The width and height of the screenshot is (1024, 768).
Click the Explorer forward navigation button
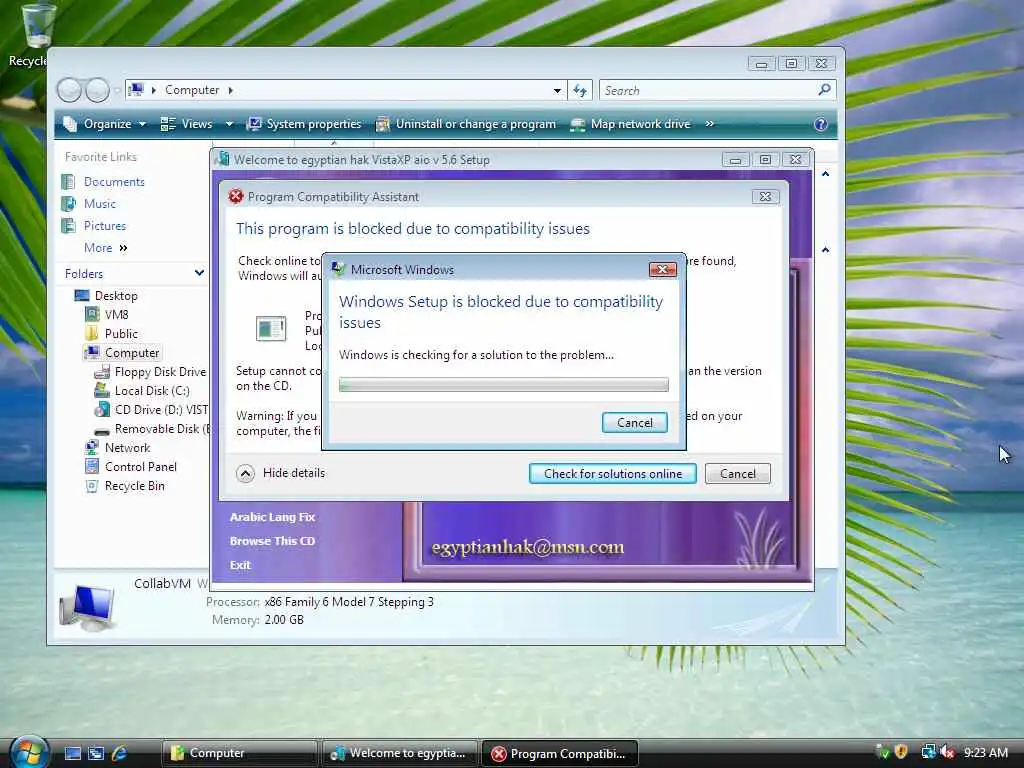coord(97,90)
